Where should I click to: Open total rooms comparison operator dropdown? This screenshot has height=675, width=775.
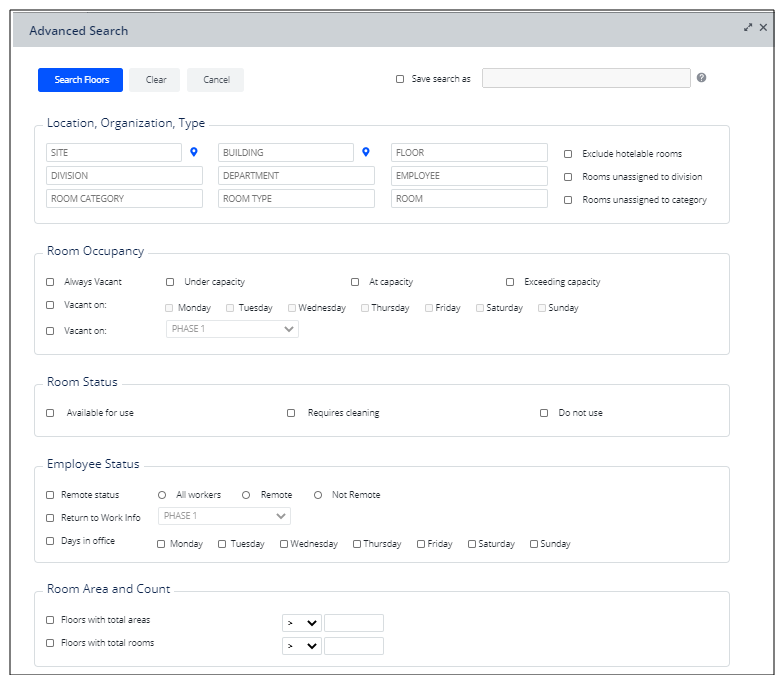302,646
